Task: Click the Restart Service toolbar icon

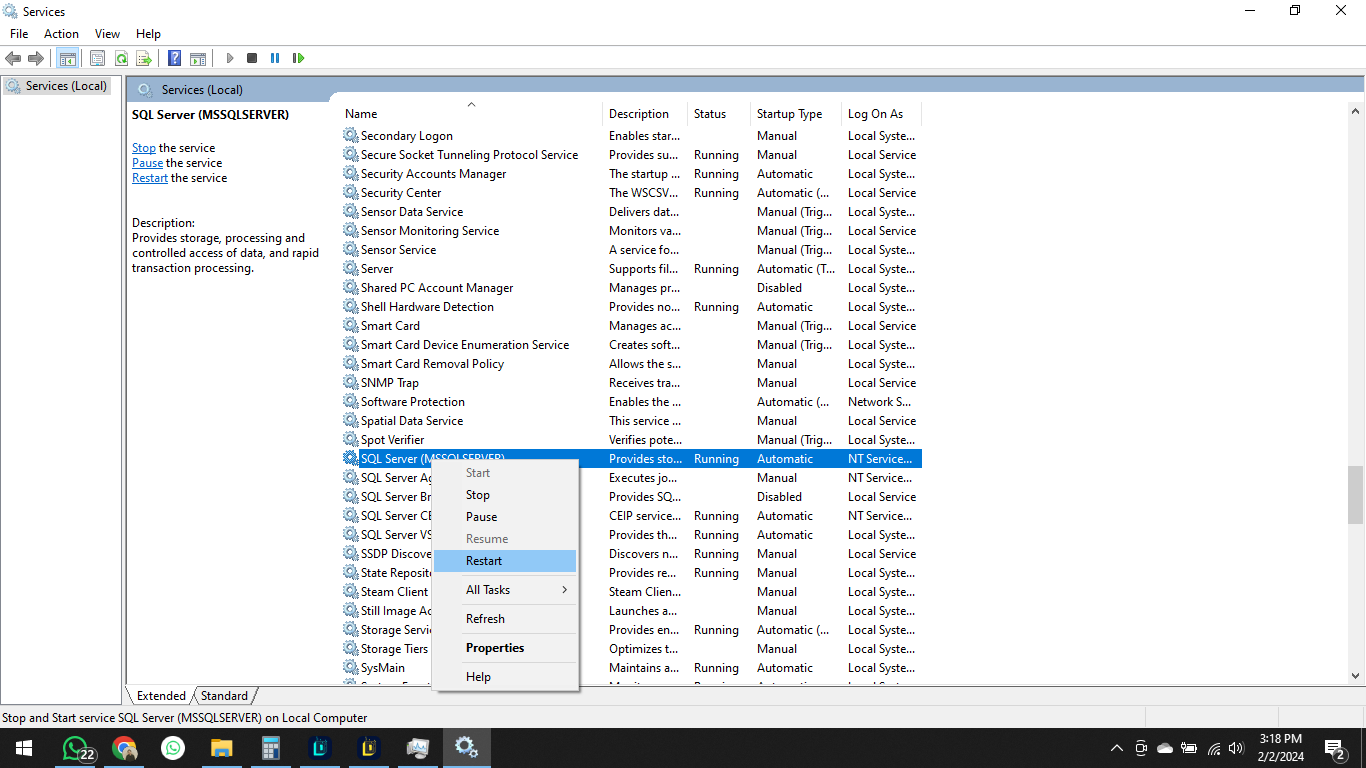Action: [298, 58]
